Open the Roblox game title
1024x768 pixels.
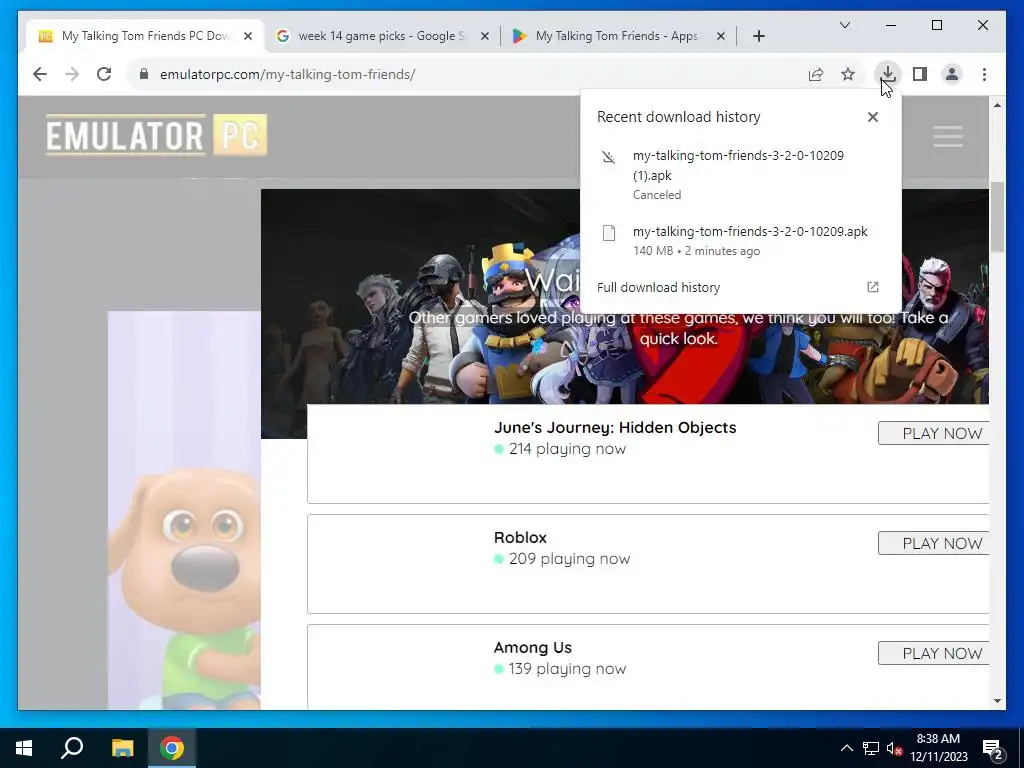pyautogui.click(x=520, y=537)
